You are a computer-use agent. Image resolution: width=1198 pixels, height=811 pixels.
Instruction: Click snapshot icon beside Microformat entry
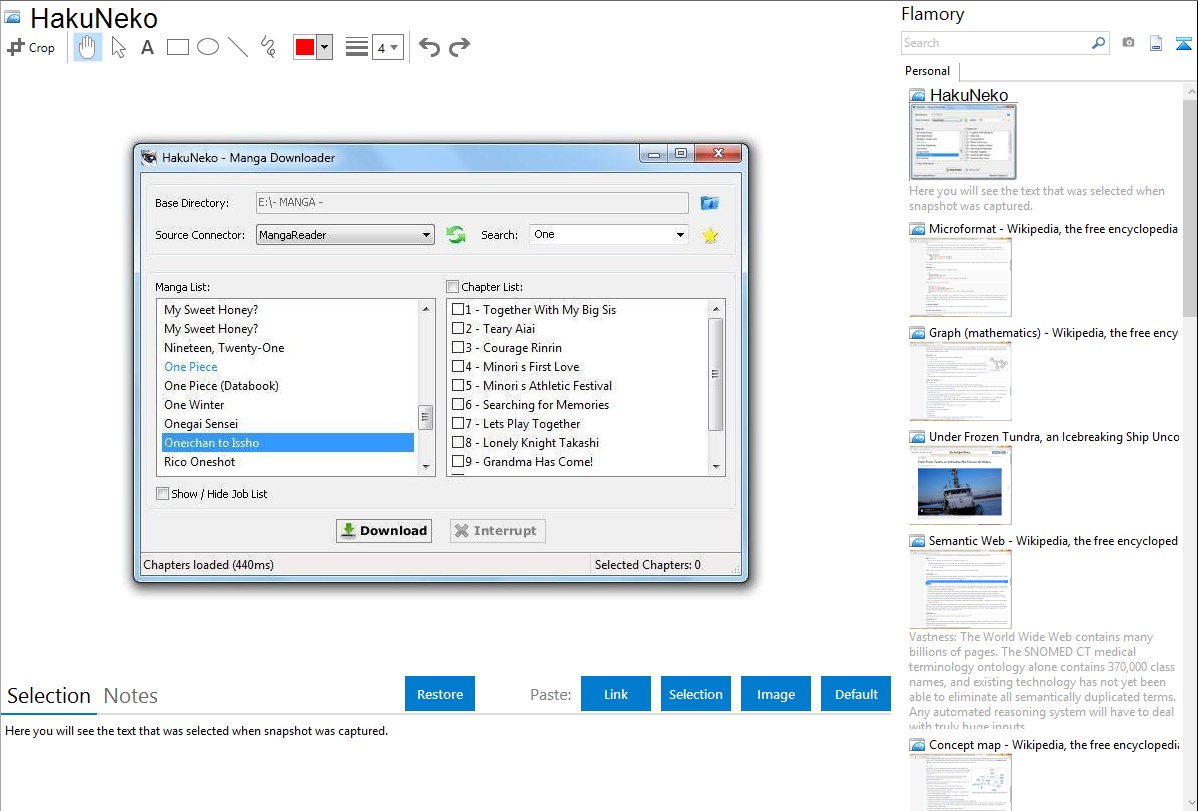tap(917, 229)
